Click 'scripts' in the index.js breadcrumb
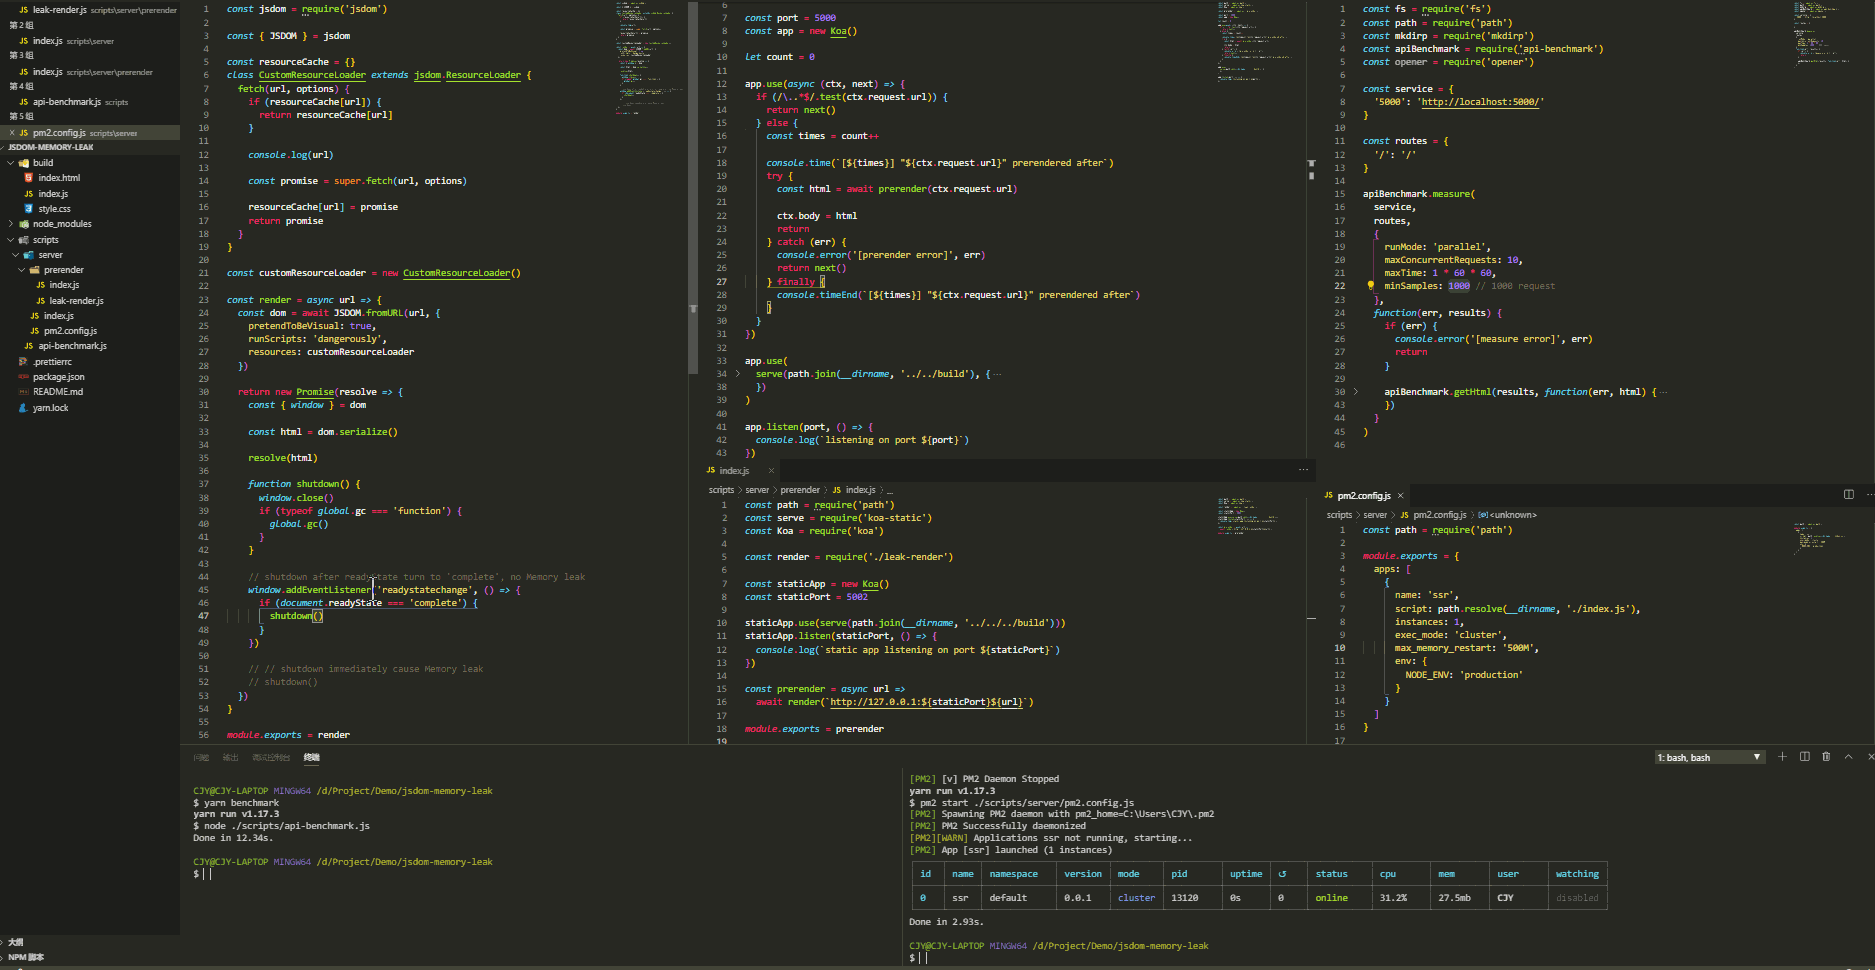Viewport: 1875px width, 970px height. (x=722, y=490)
